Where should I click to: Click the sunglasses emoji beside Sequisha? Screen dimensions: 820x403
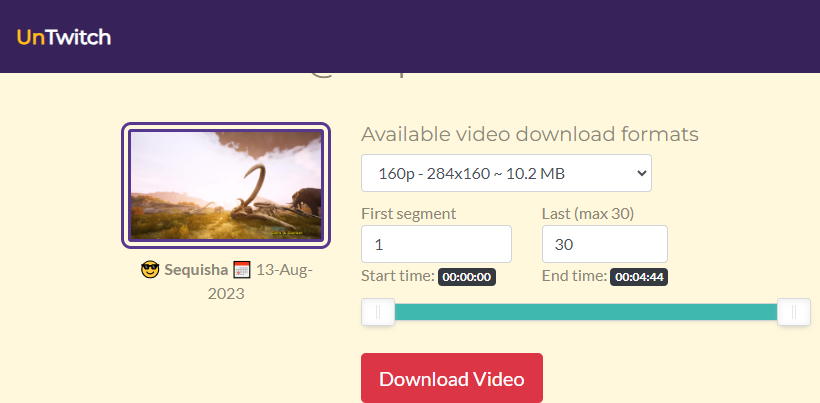coord(150,270)
